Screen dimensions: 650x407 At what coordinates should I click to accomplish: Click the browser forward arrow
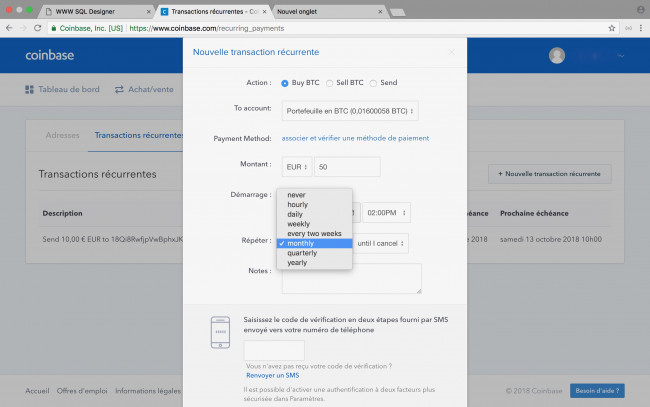[23, 28]
